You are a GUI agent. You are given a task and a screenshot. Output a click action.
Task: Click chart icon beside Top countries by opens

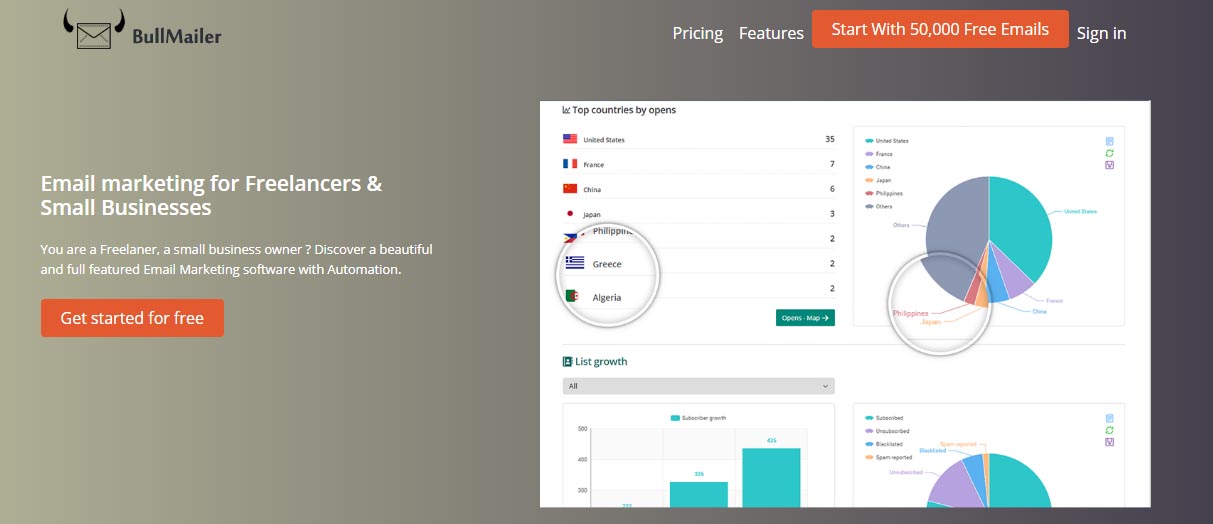567,110
